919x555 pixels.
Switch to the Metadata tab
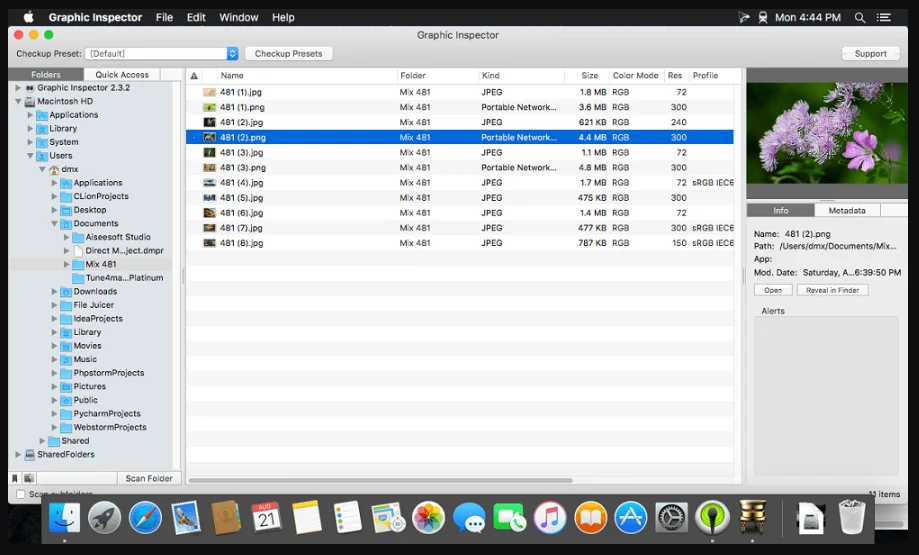coord(847,210)
